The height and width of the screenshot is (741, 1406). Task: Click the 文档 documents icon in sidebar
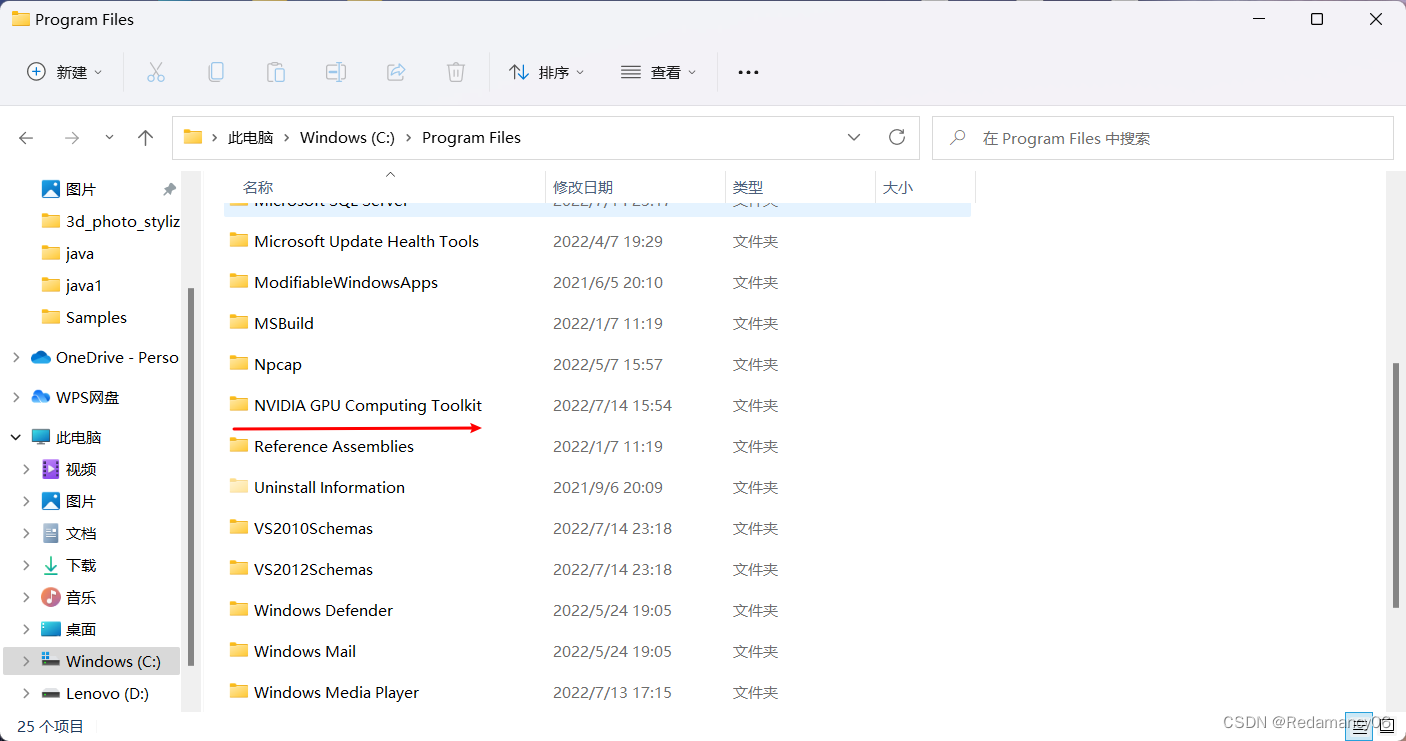(x=51, y=533)
